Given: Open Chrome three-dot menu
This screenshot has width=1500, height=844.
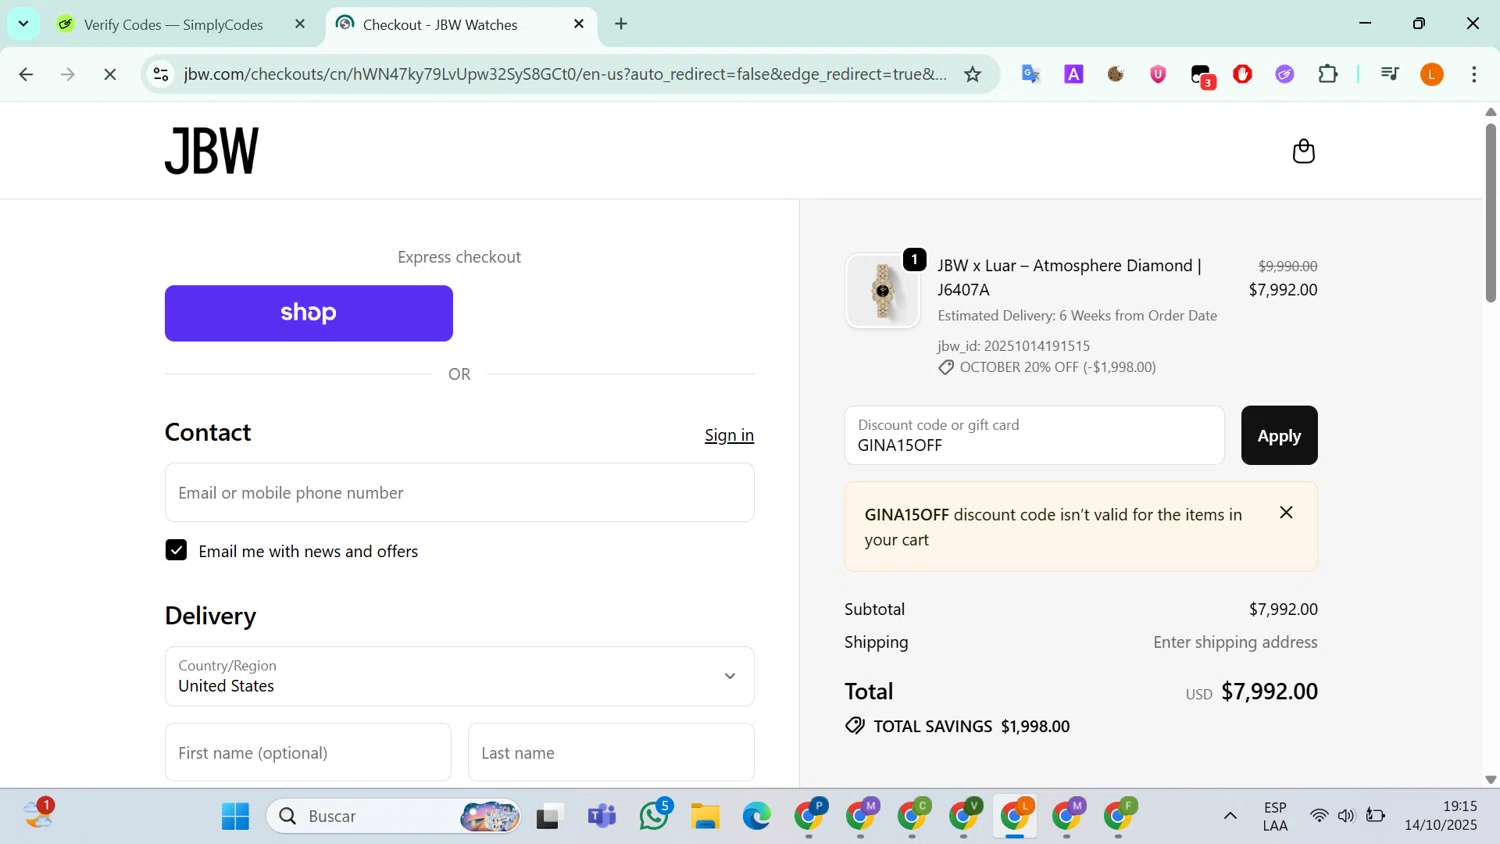Looking at the screenshot, I should (x=1474, y=74).
